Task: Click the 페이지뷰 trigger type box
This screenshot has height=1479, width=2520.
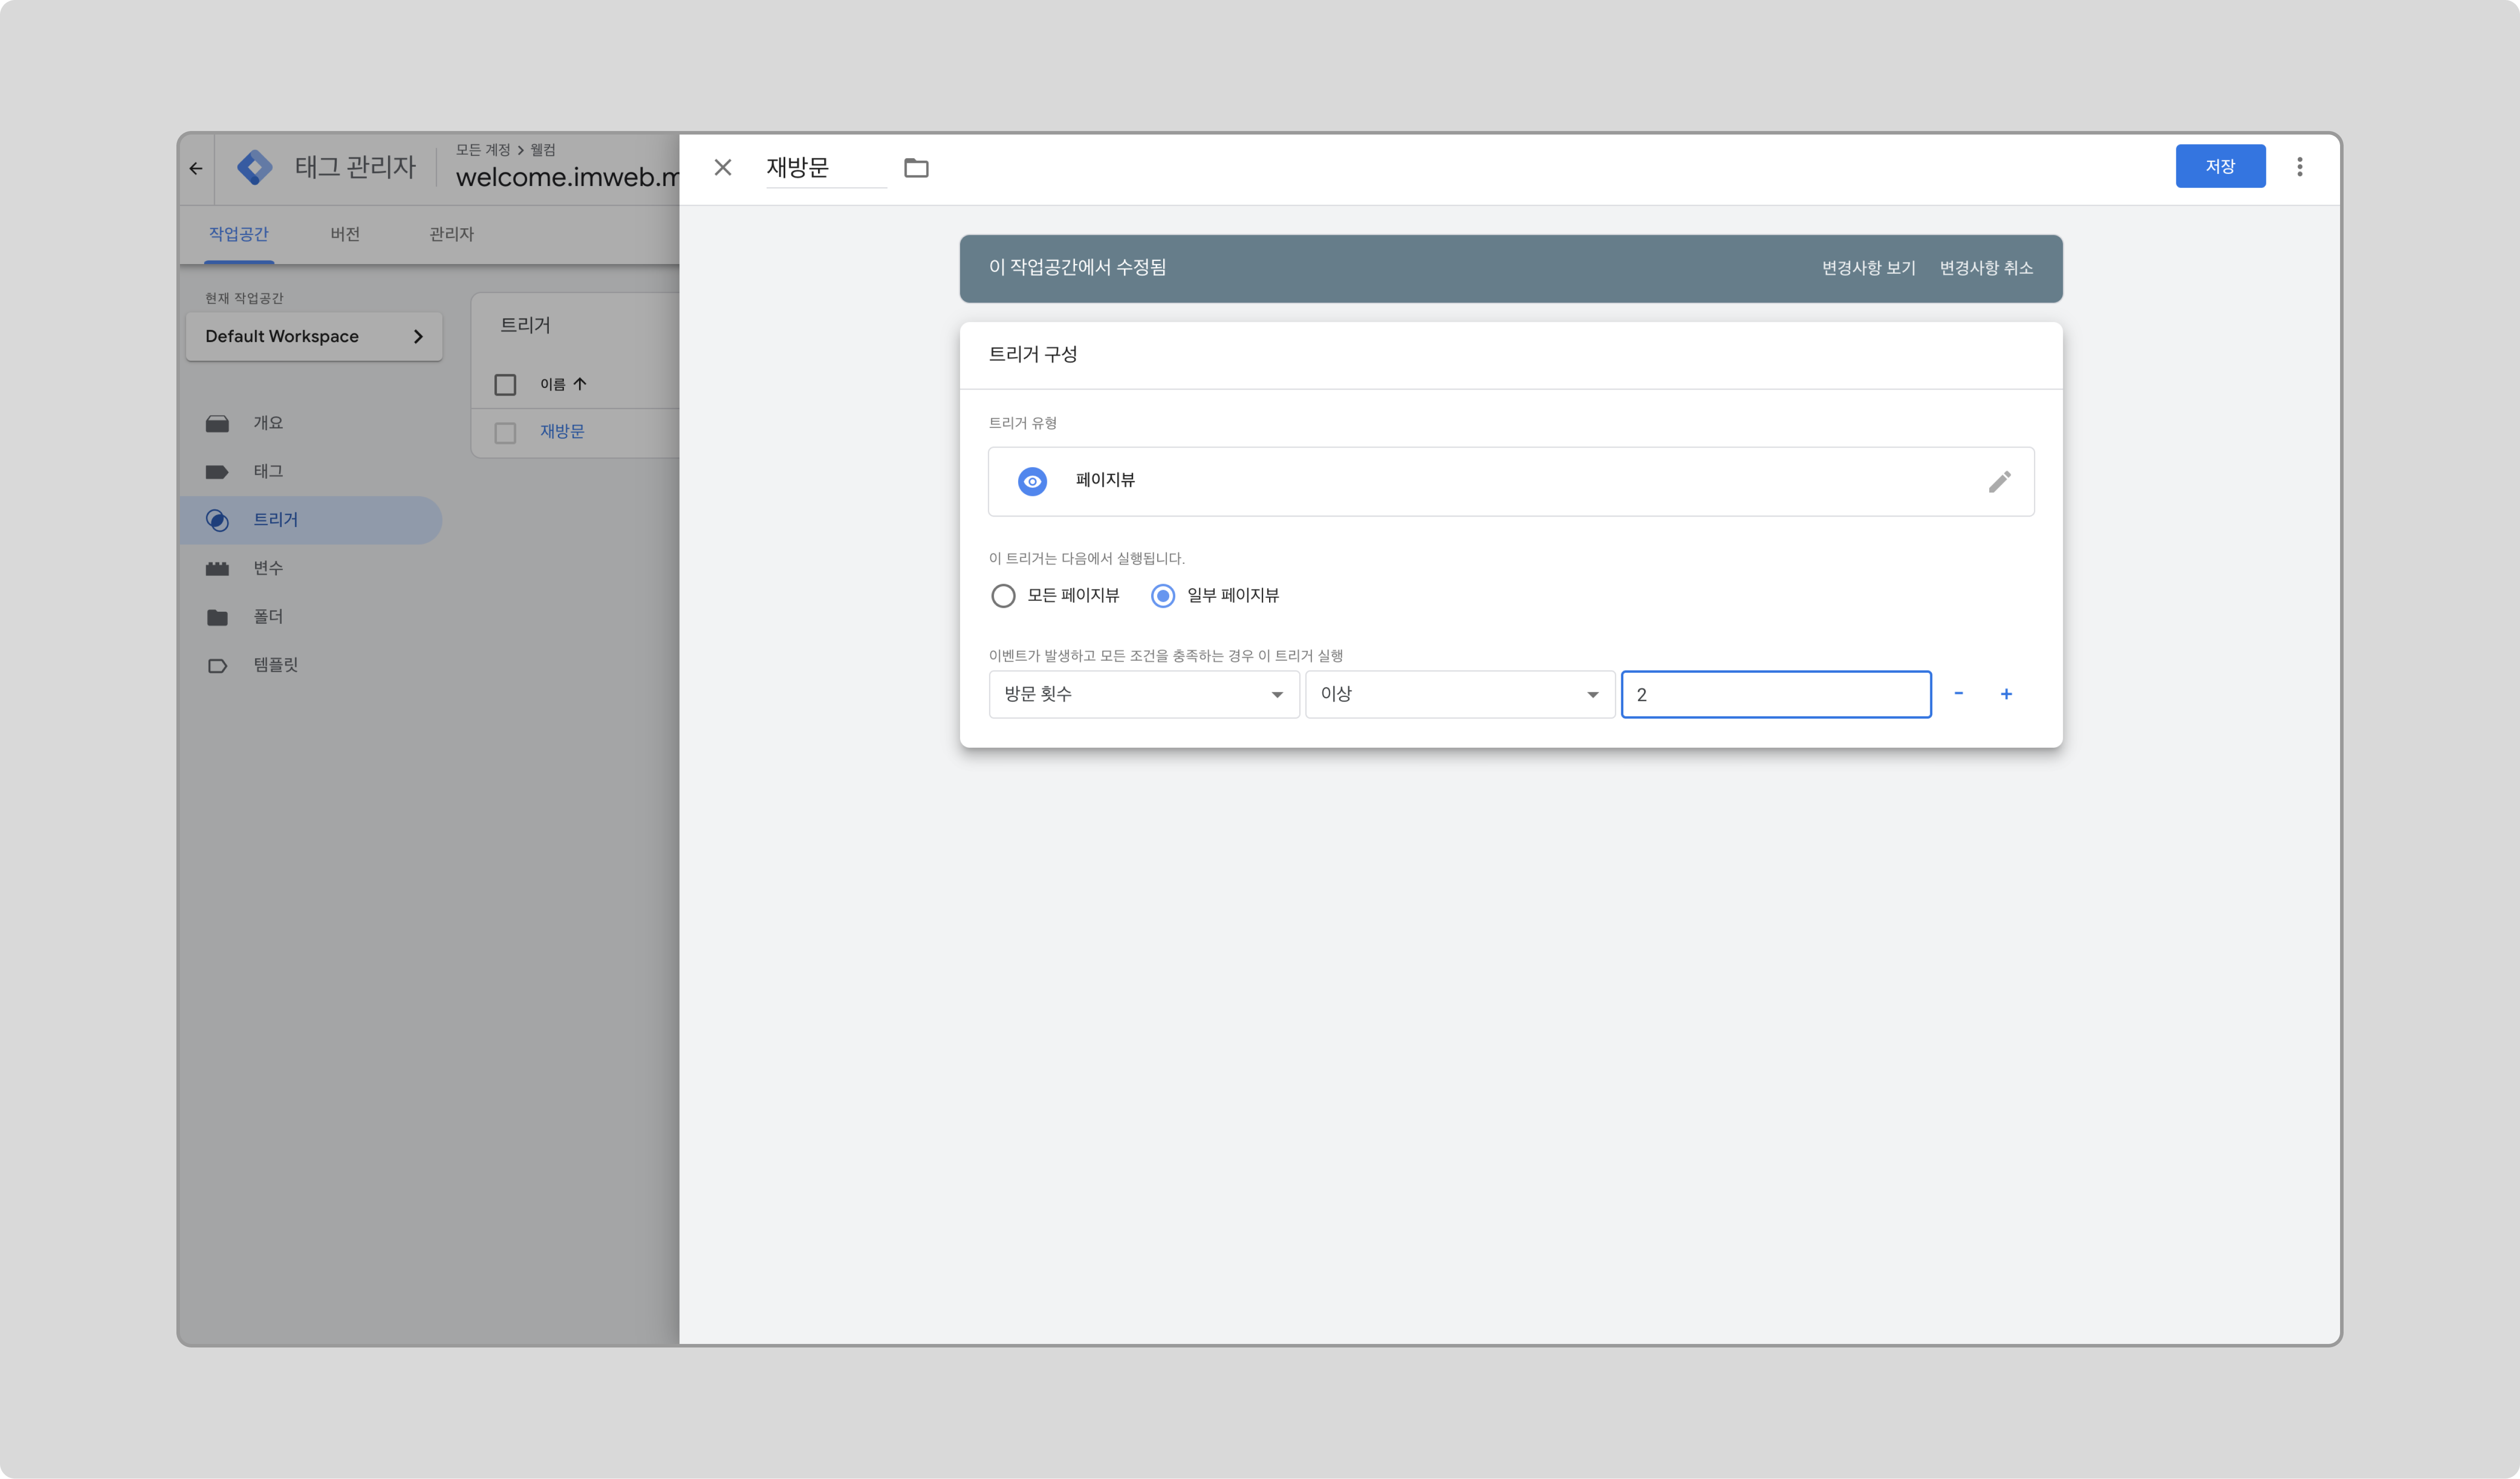Action: point(1511,481)
